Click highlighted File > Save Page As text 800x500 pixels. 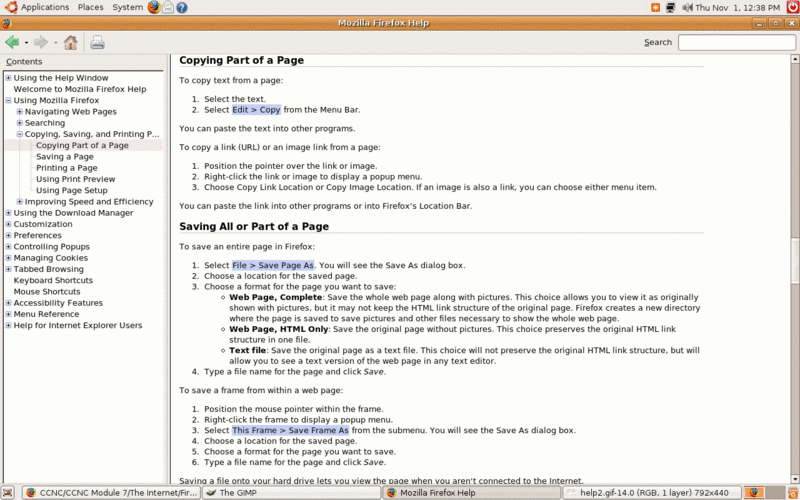273,265
